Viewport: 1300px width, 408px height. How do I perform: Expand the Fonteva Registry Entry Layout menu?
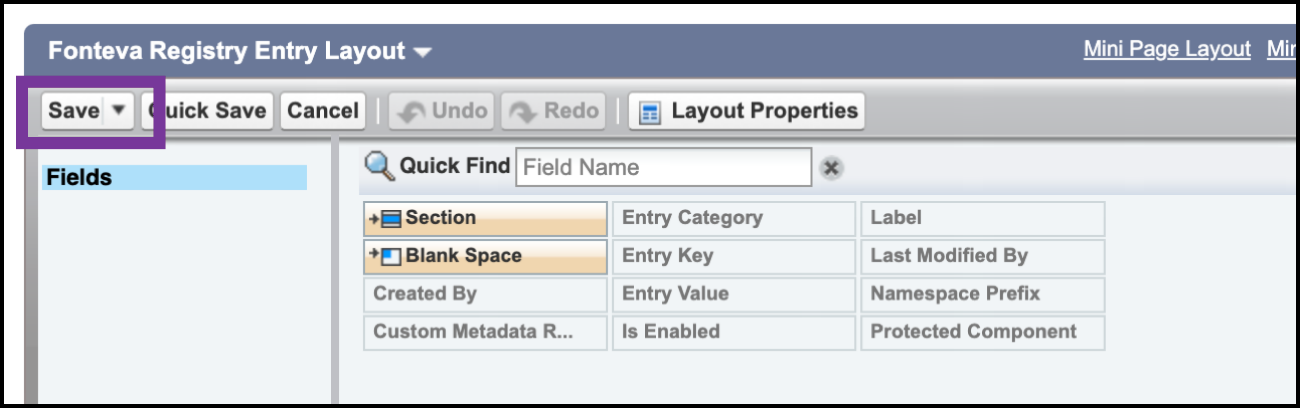click(423, 52)
